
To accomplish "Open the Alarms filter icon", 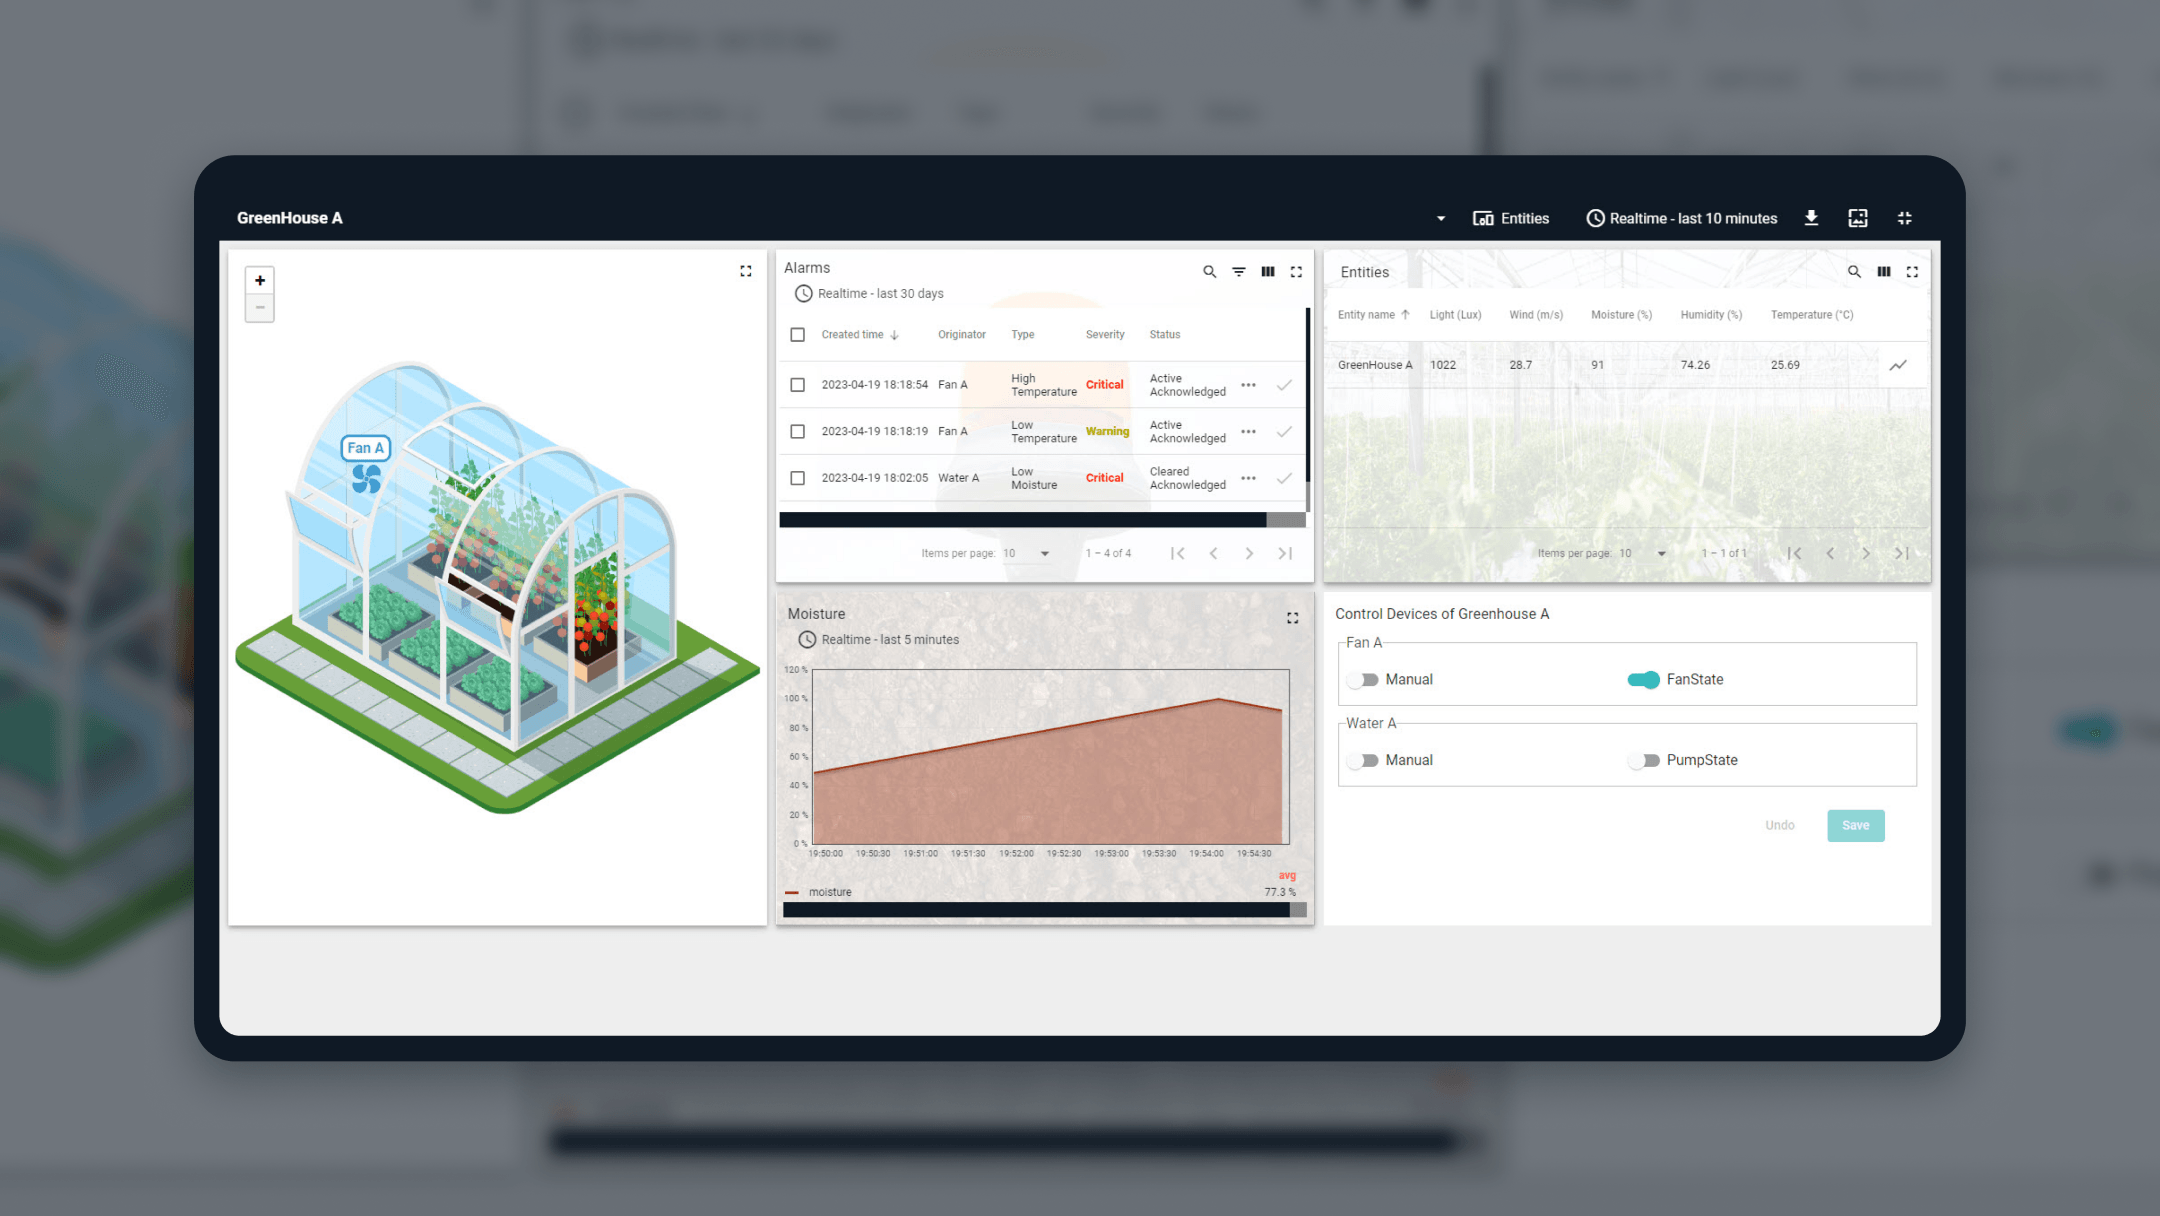I will click(x=1238, y=272).
